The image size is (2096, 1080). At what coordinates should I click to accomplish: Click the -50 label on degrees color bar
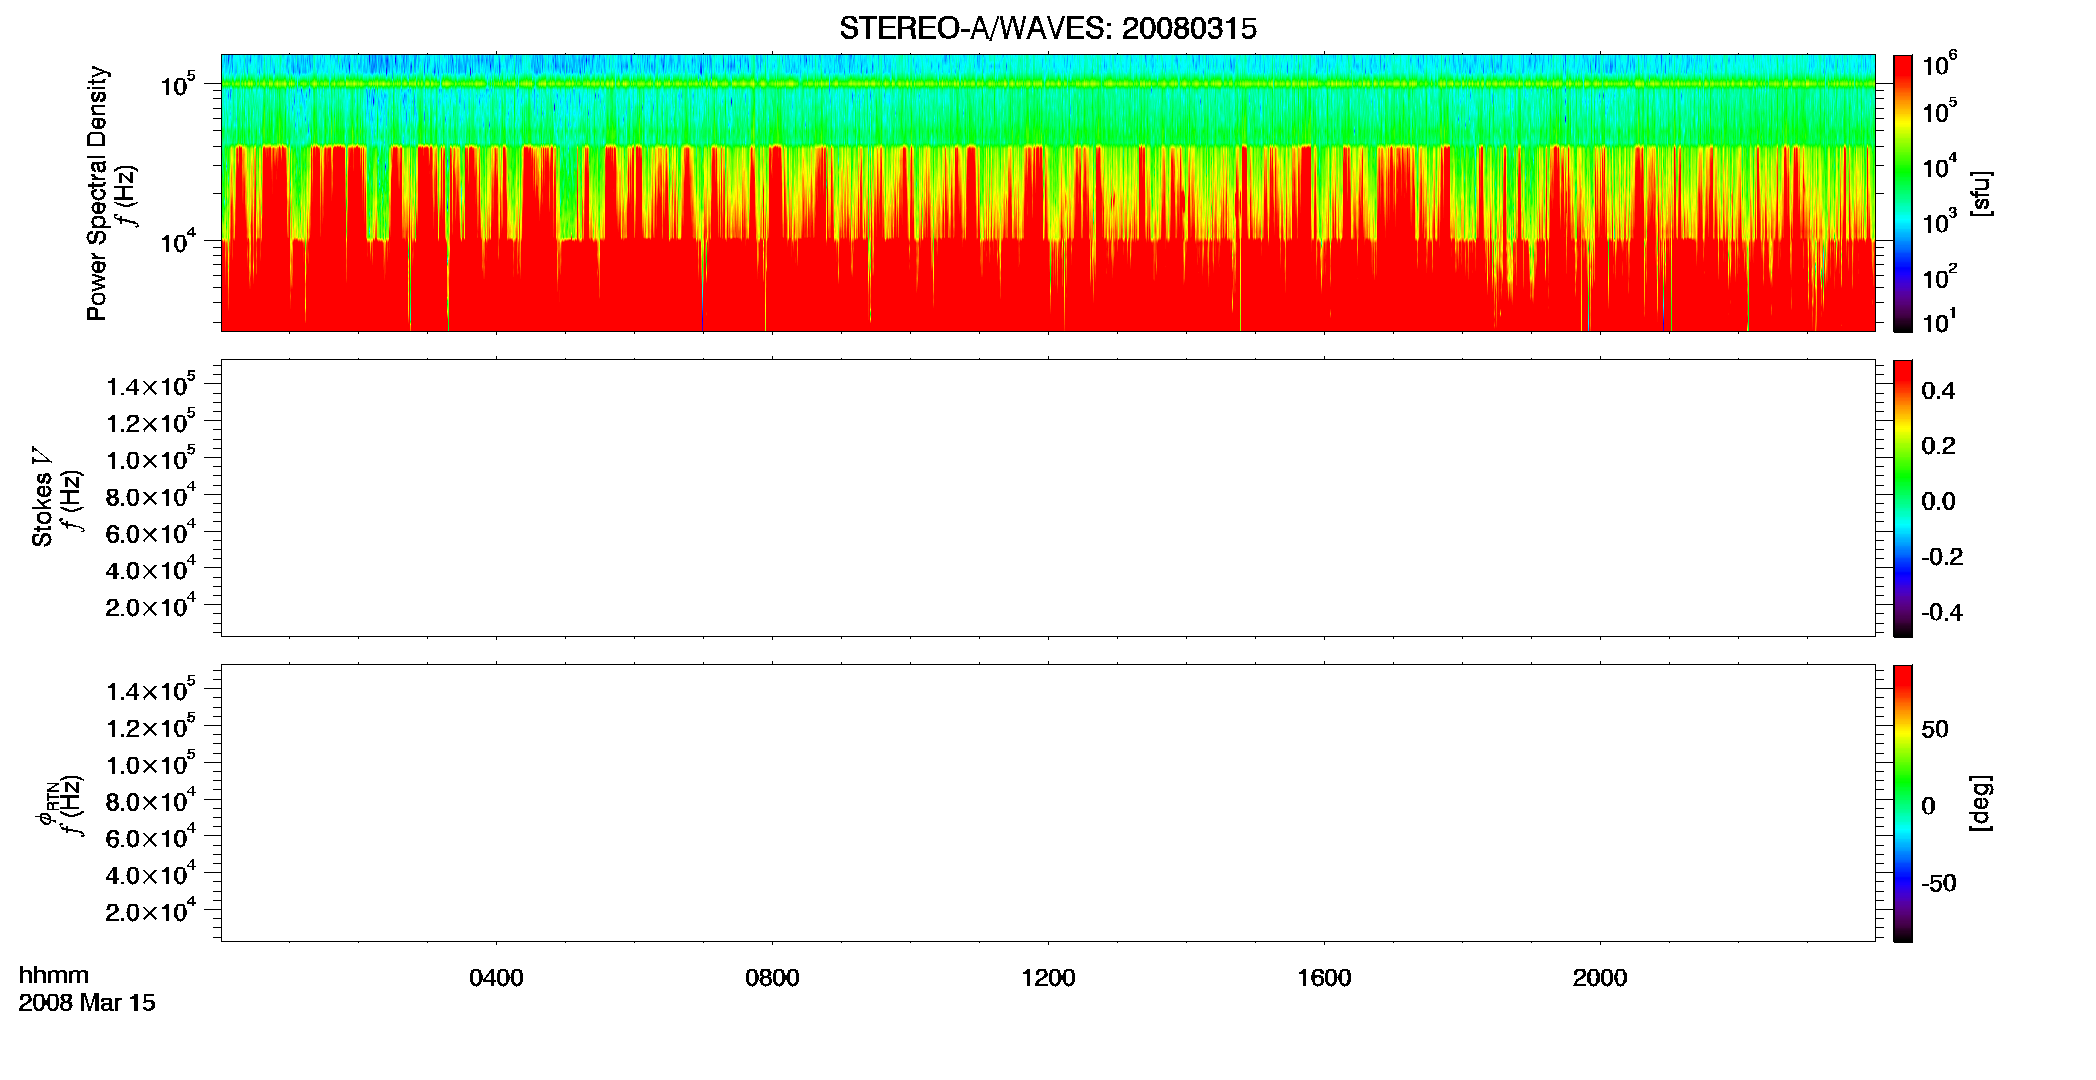[1939, 884]
